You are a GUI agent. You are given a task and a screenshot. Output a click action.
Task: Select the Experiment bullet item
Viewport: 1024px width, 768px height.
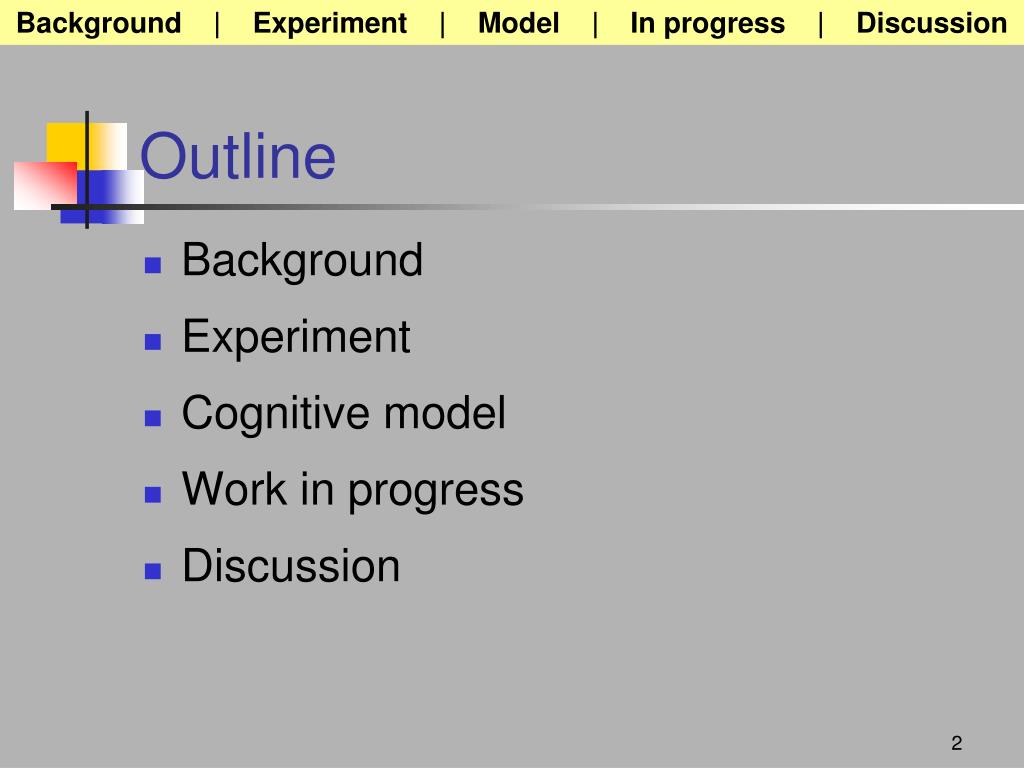click(296, 337)
